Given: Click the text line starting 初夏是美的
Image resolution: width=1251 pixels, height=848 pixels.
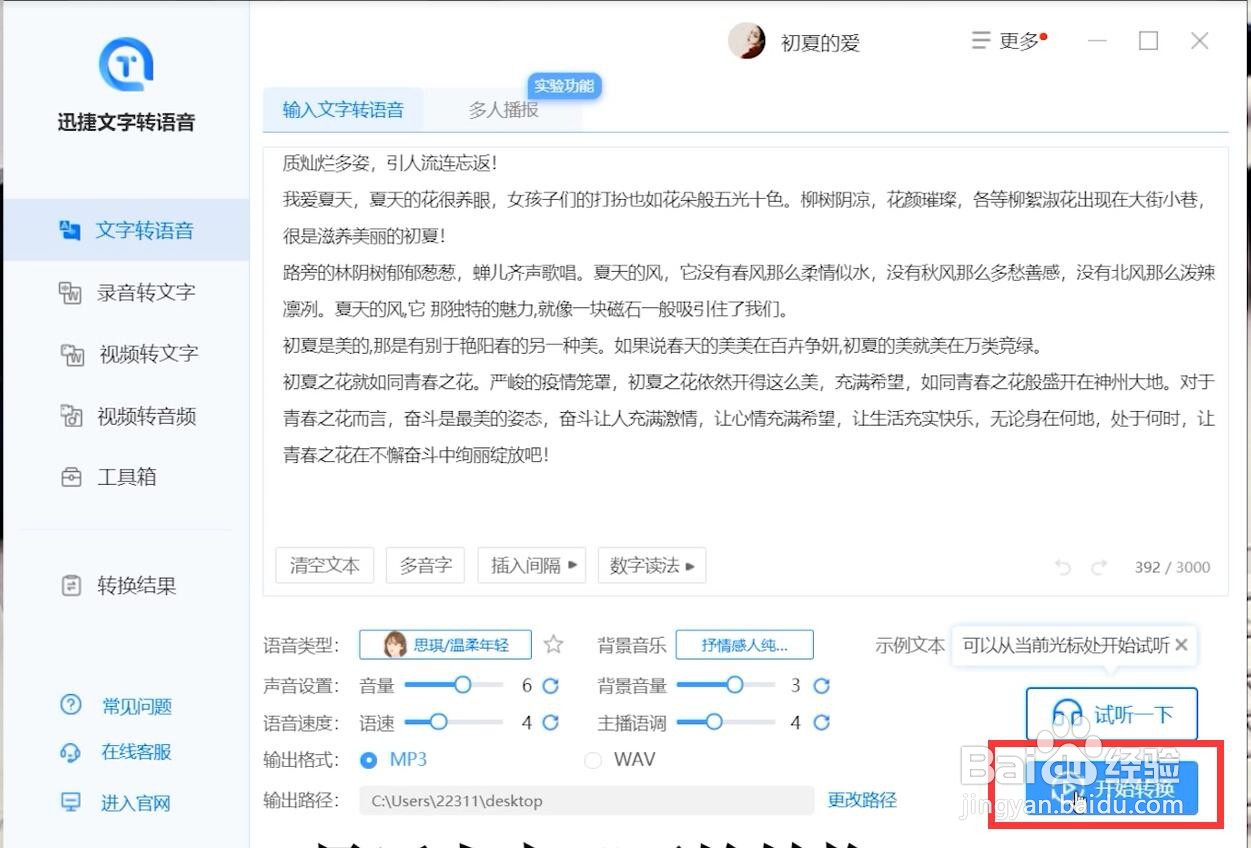Looking at the screenshot, I should coord(663,346).
